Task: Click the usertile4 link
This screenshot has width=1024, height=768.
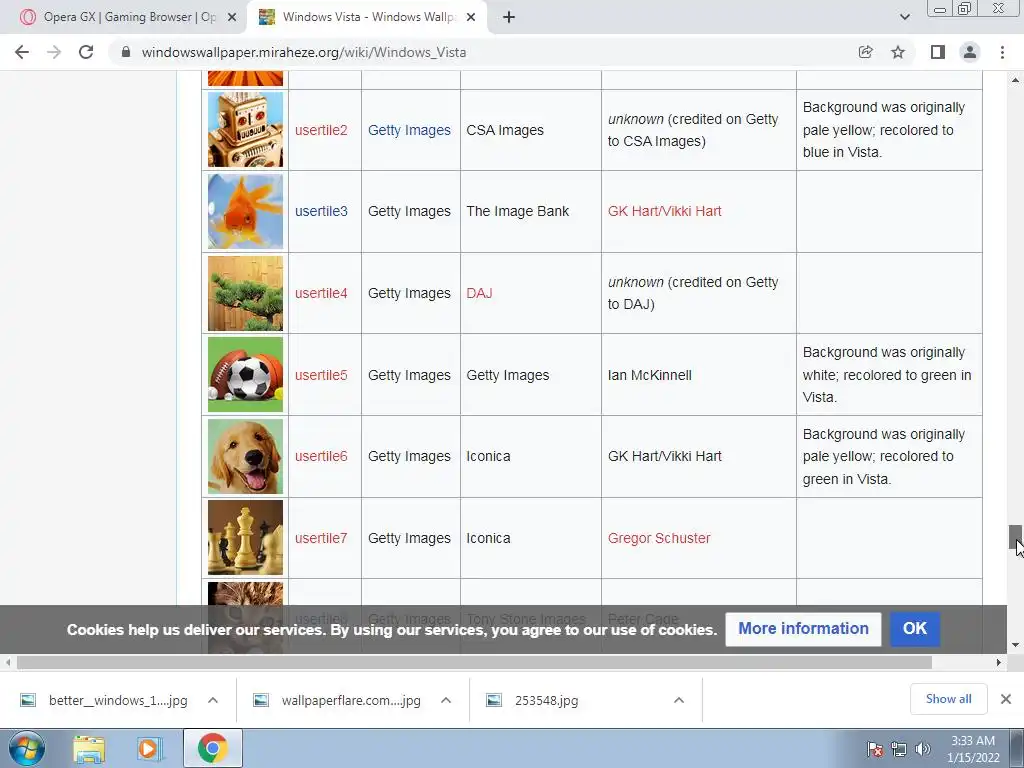Action: pyautogui.click(x=321, y=293)
